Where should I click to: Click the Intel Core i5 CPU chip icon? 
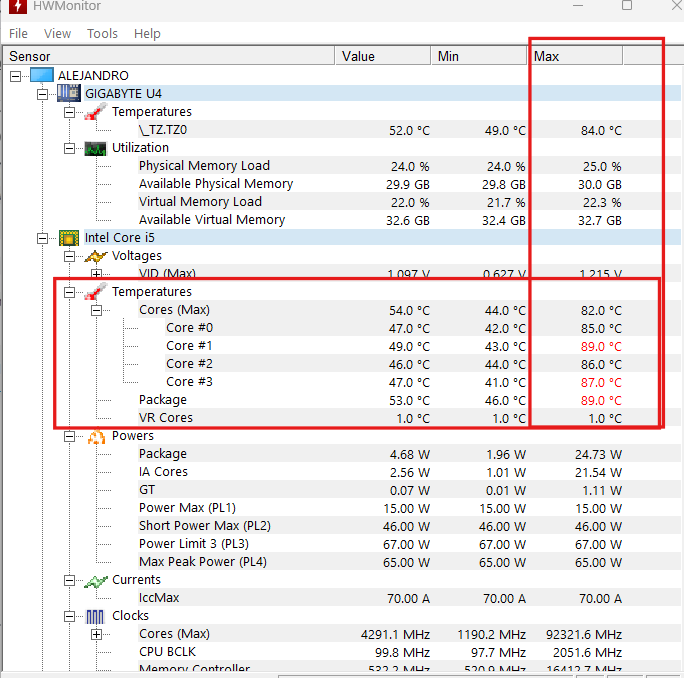[69, 238]
